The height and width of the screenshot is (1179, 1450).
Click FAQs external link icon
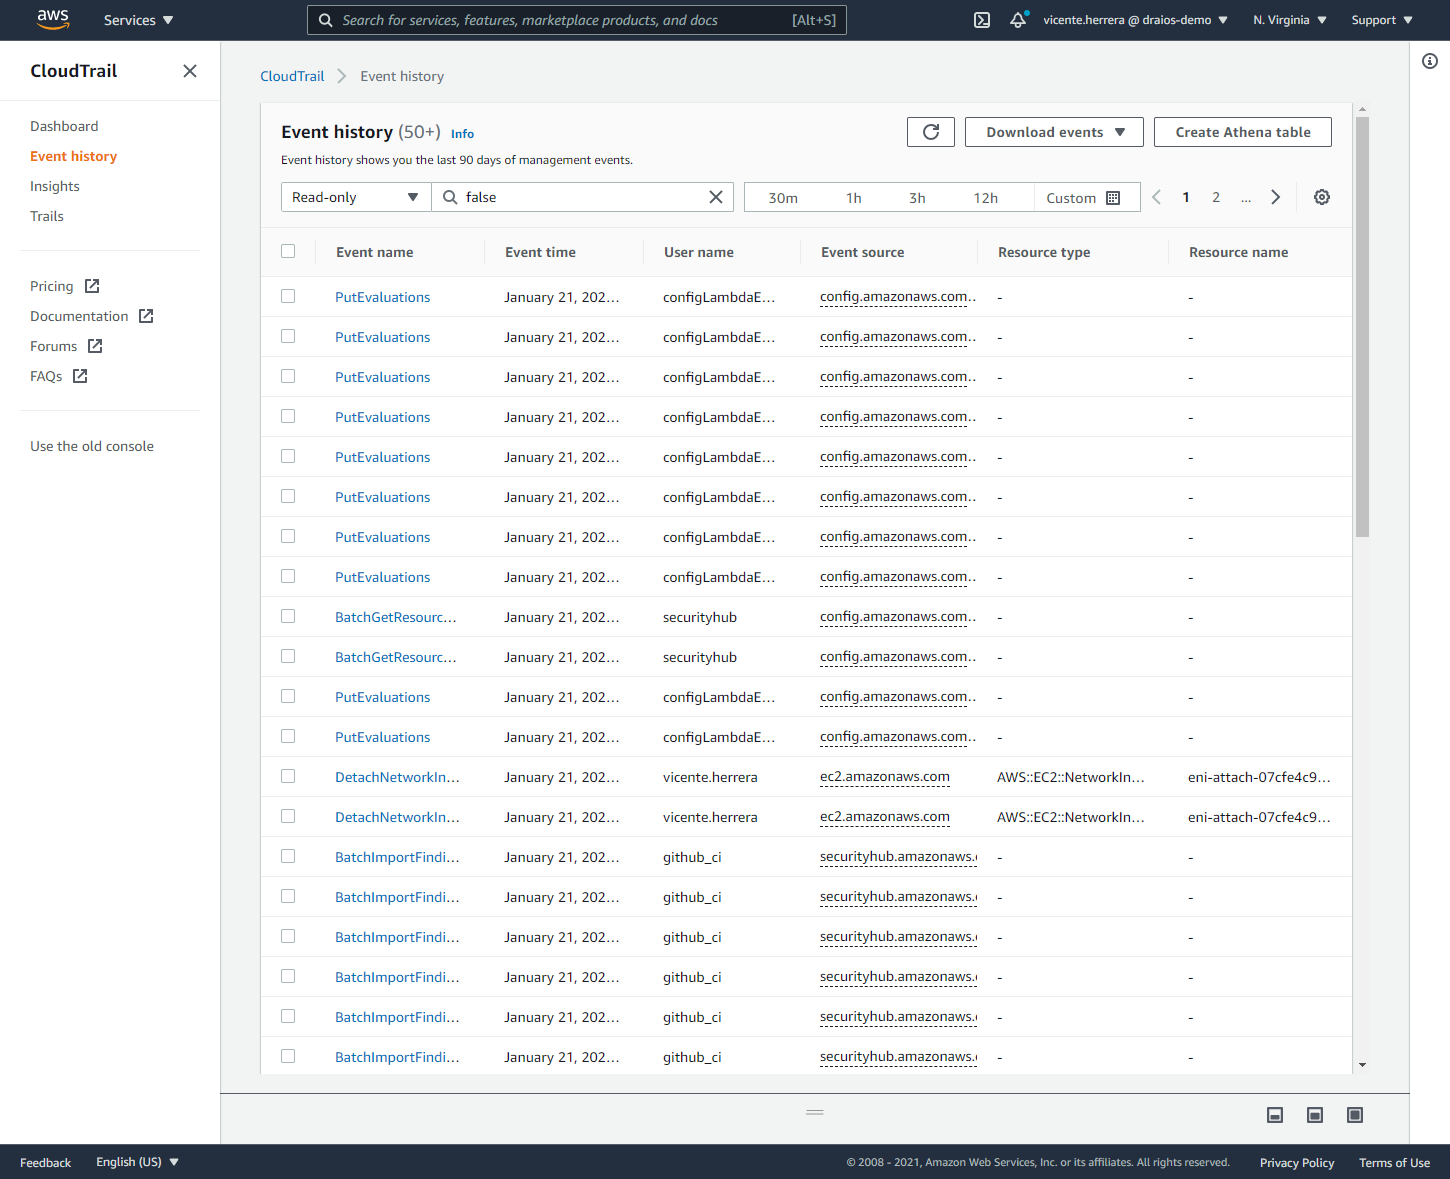coord(80,376)
